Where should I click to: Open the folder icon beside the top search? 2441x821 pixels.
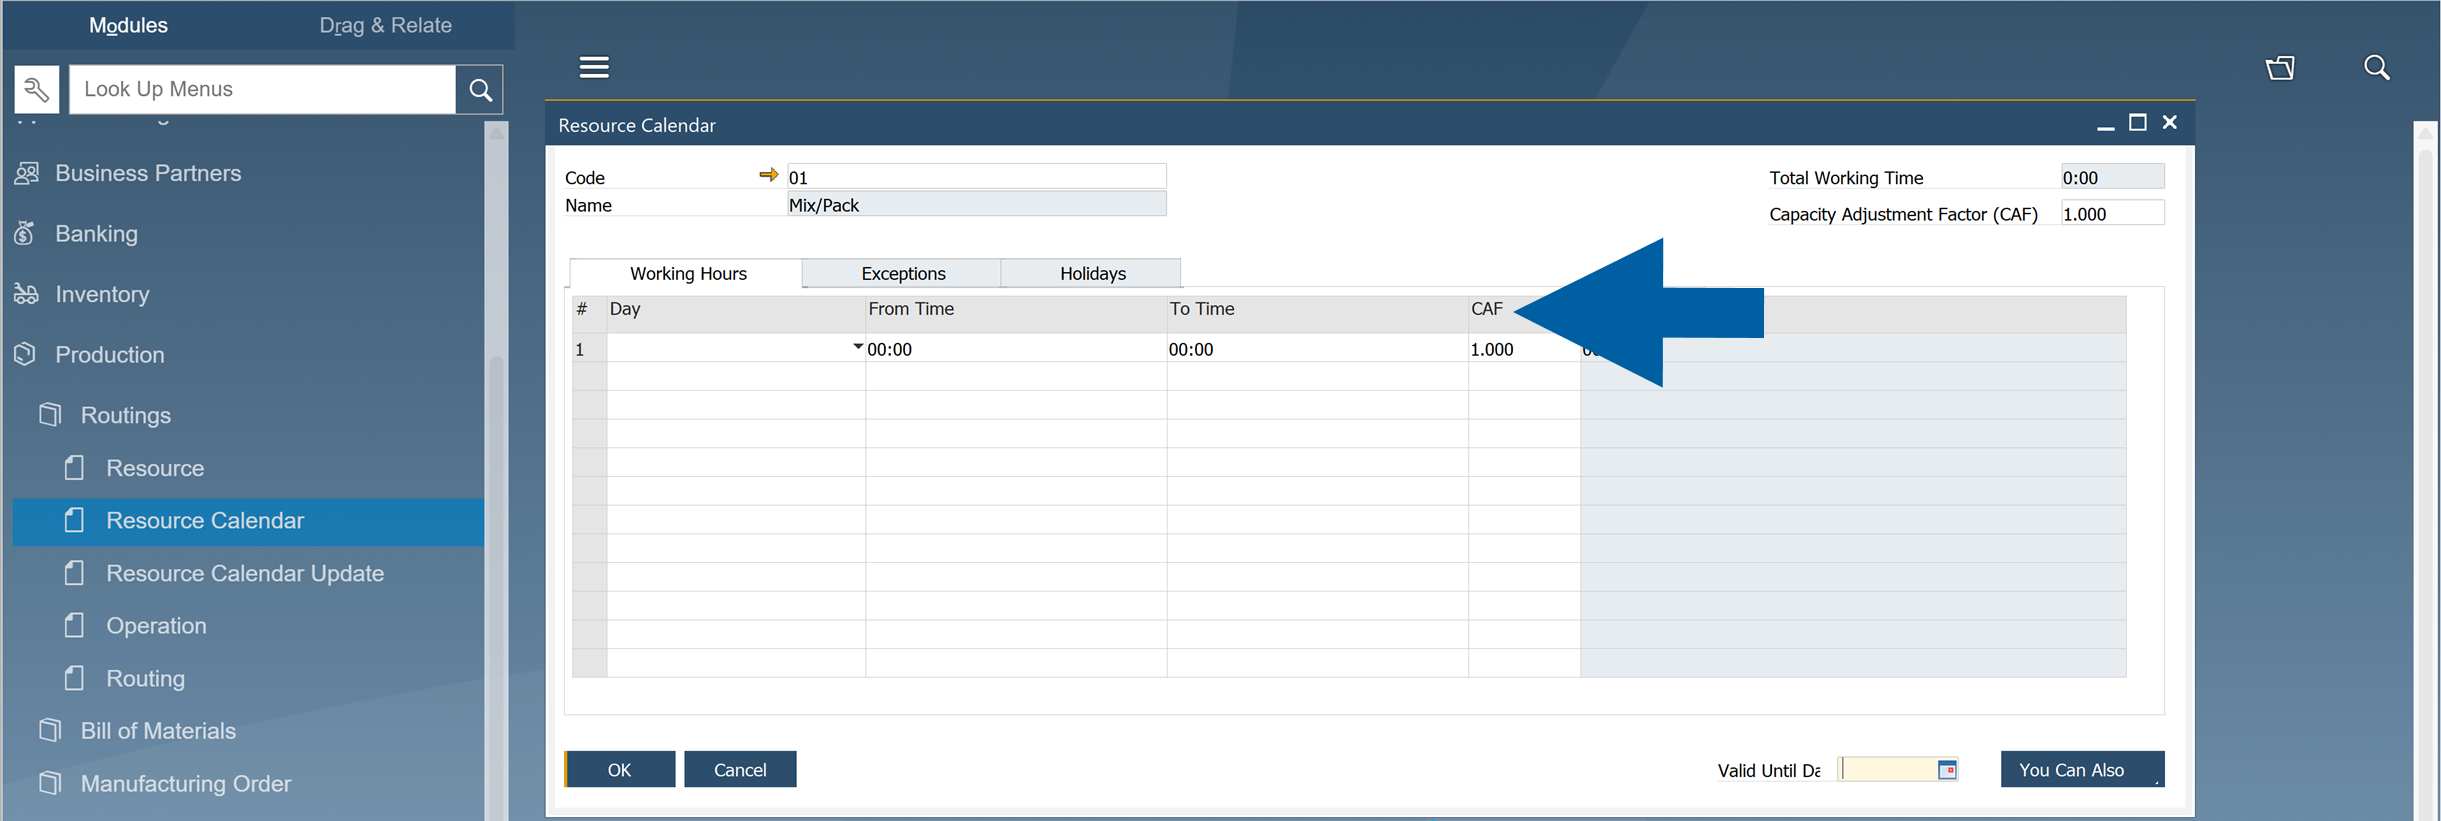pos(2280,67)
